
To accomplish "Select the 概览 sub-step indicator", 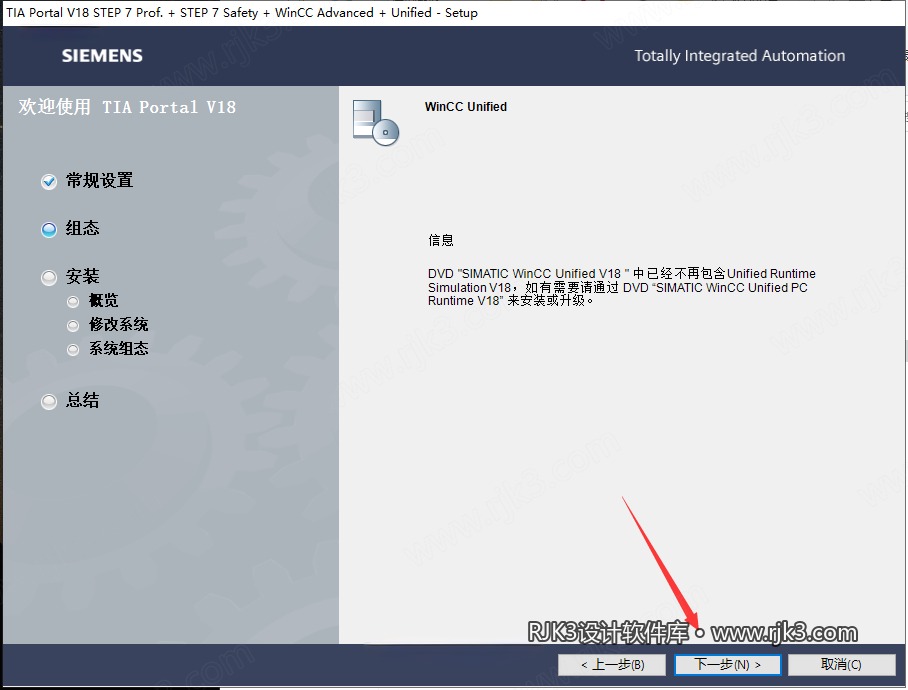I will (x=73, y=302).
